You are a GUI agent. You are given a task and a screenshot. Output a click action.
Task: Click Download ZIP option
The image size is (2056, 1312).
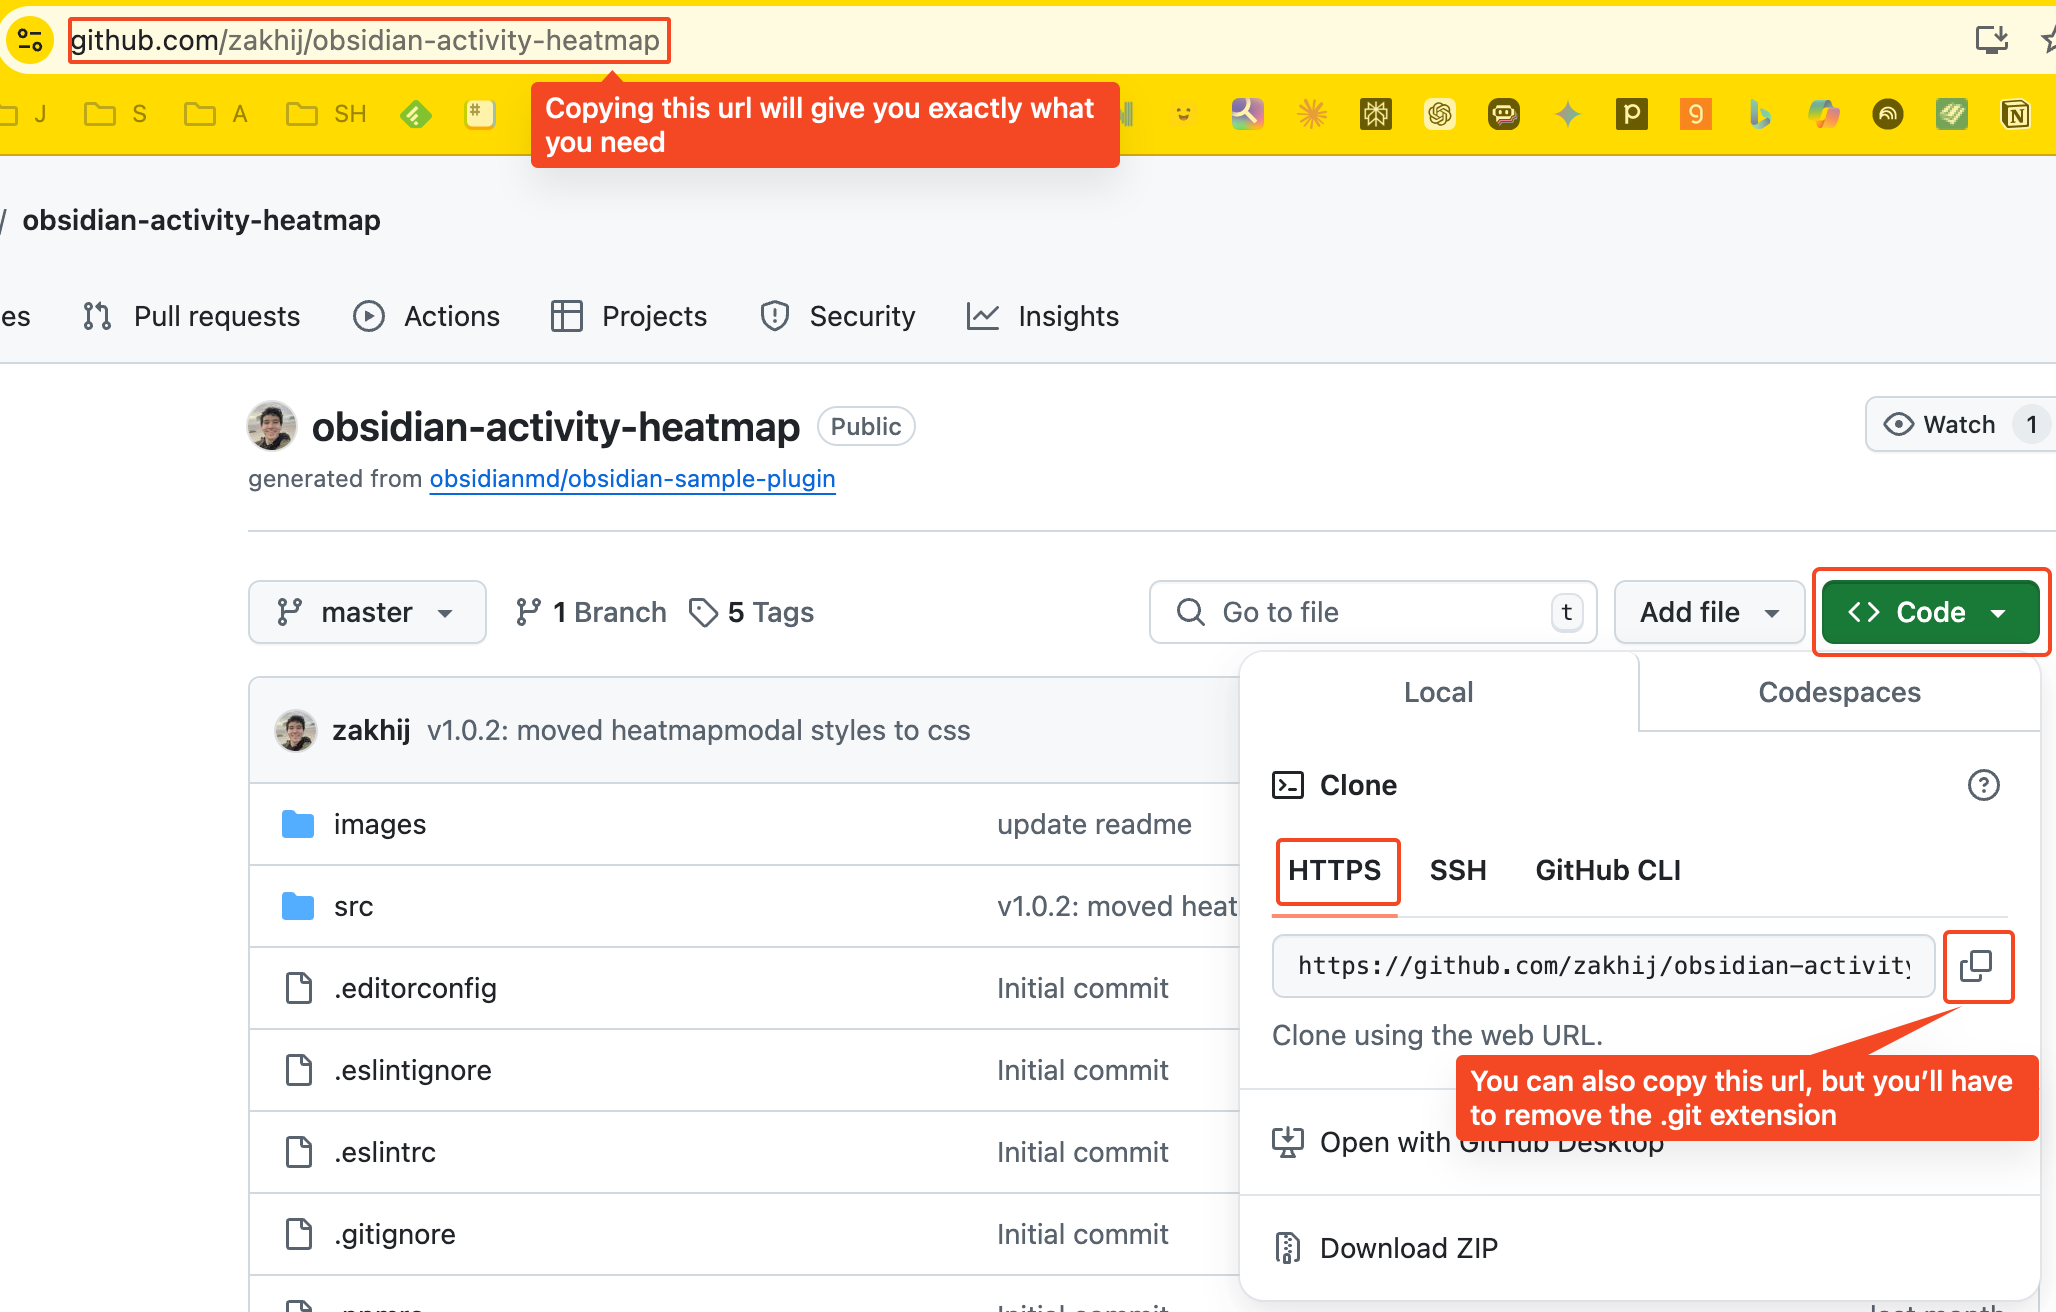(x=1408, y=1248)
